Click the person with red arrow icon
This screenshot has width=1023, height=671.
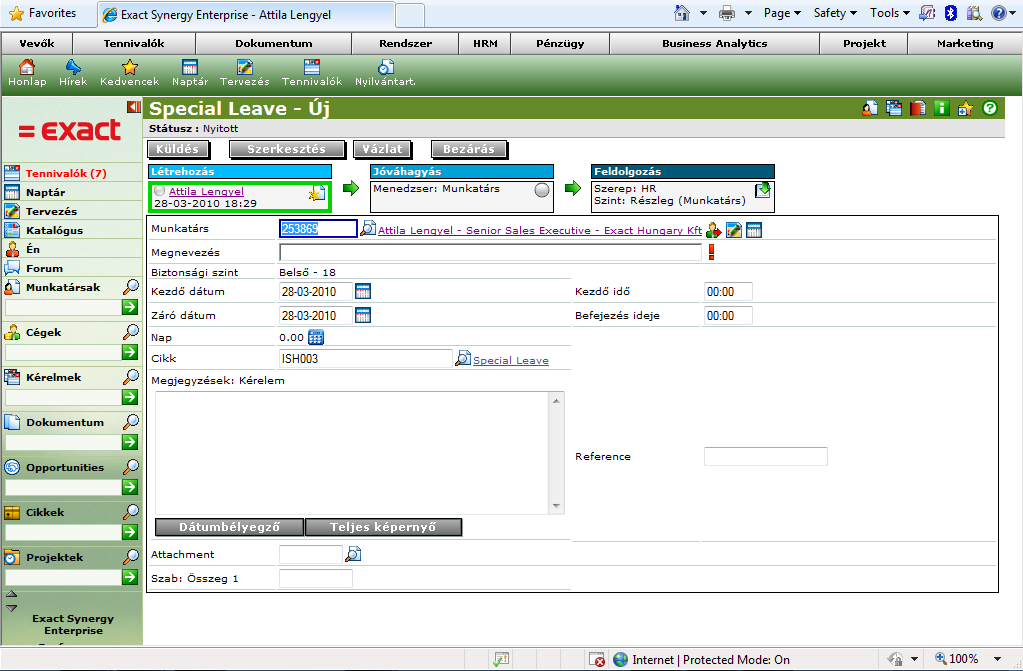[714, 230]
